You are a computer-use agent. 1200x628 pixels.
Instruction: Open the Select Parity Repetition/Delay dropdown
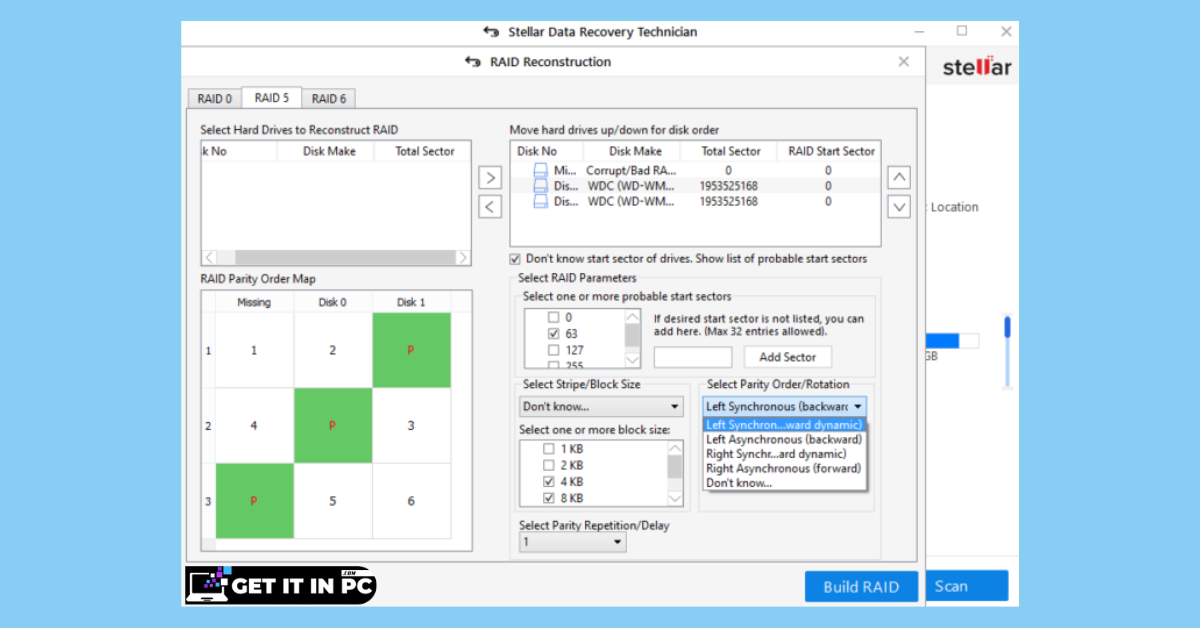click(x=573, y=543)
